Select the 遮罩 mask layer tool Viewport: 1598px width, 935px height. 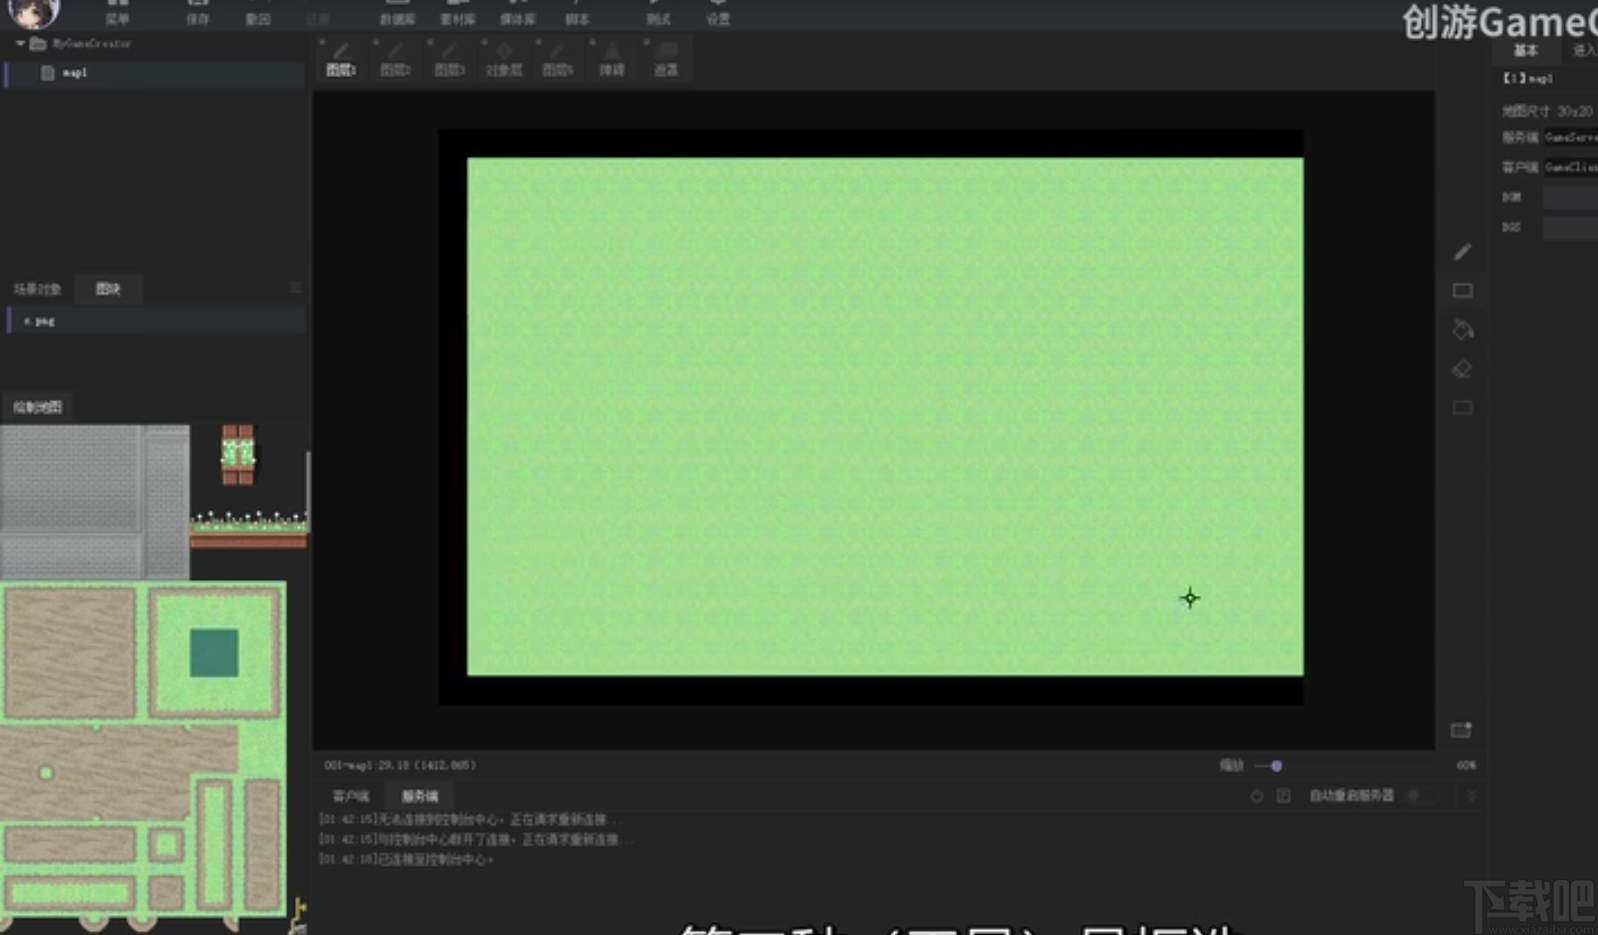(x=666, y=59)
